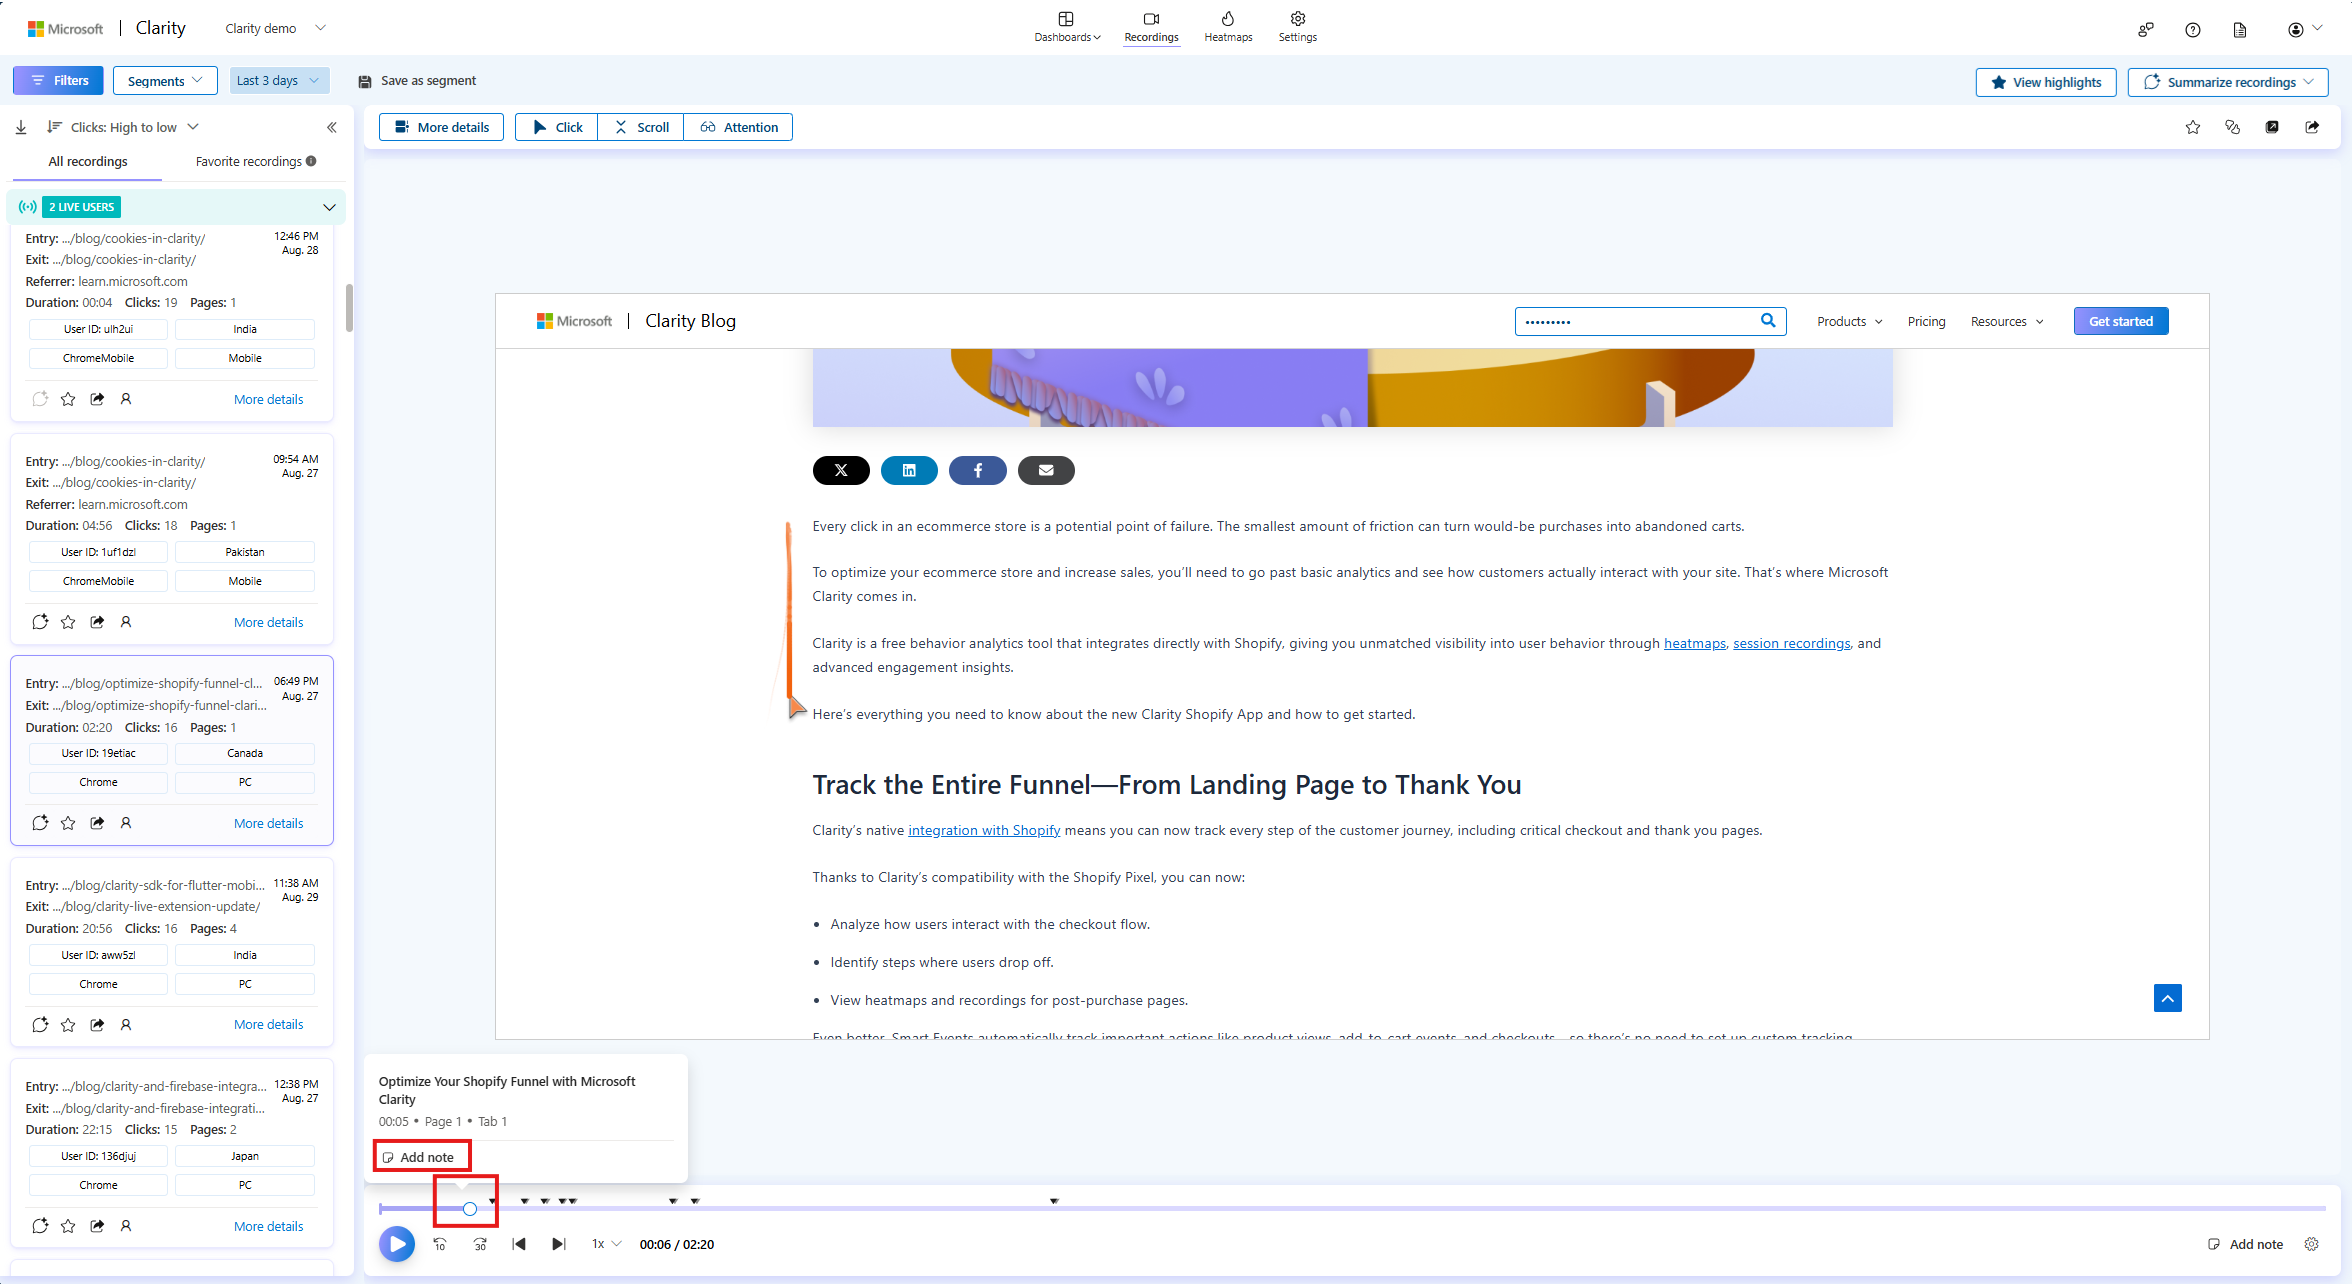Viewport: 2352px width, 1284px height.
Task: Share the India user aww5zl recording
Action: click(97, 1025)
